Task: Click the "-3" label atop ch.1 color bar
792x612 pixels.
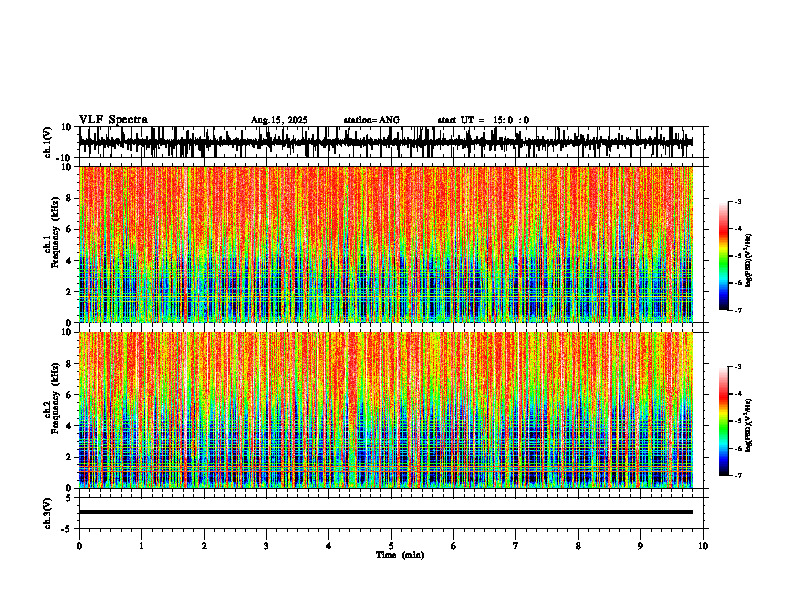Action: coord(737,201)
